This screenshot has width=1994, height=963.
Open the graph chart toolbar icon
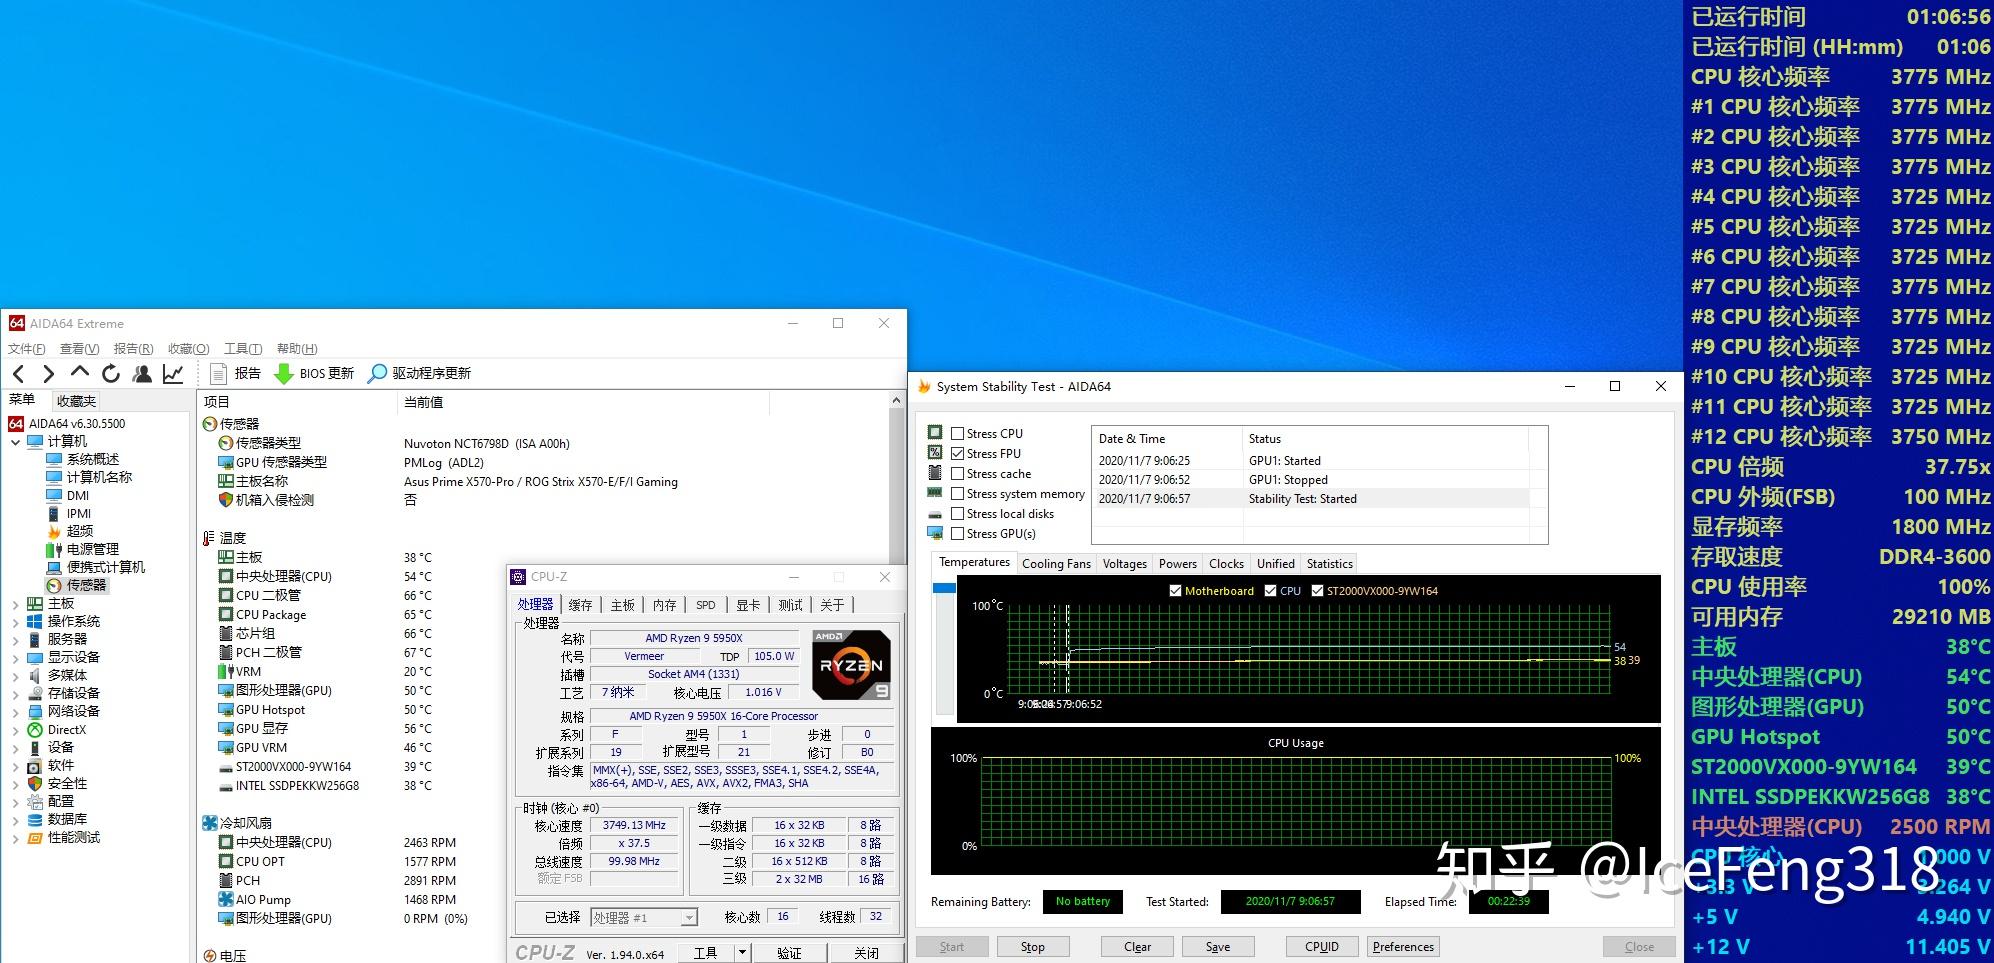point(173,374)
